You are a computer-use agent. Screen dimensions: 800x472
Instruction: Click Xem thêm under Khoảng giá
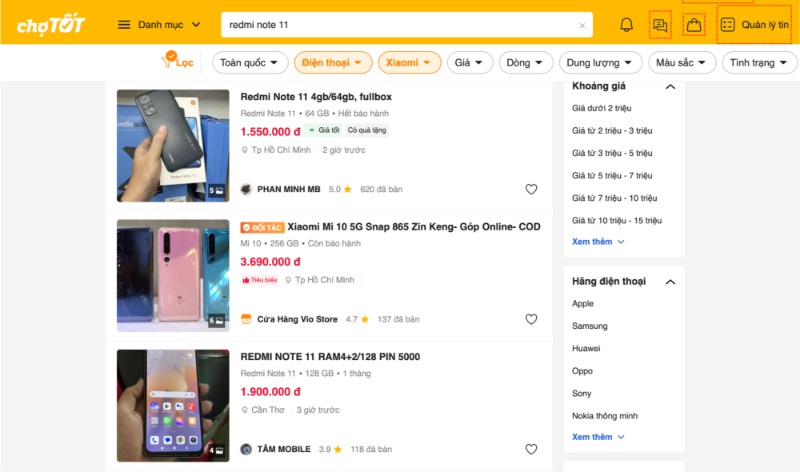coord(597,242)
